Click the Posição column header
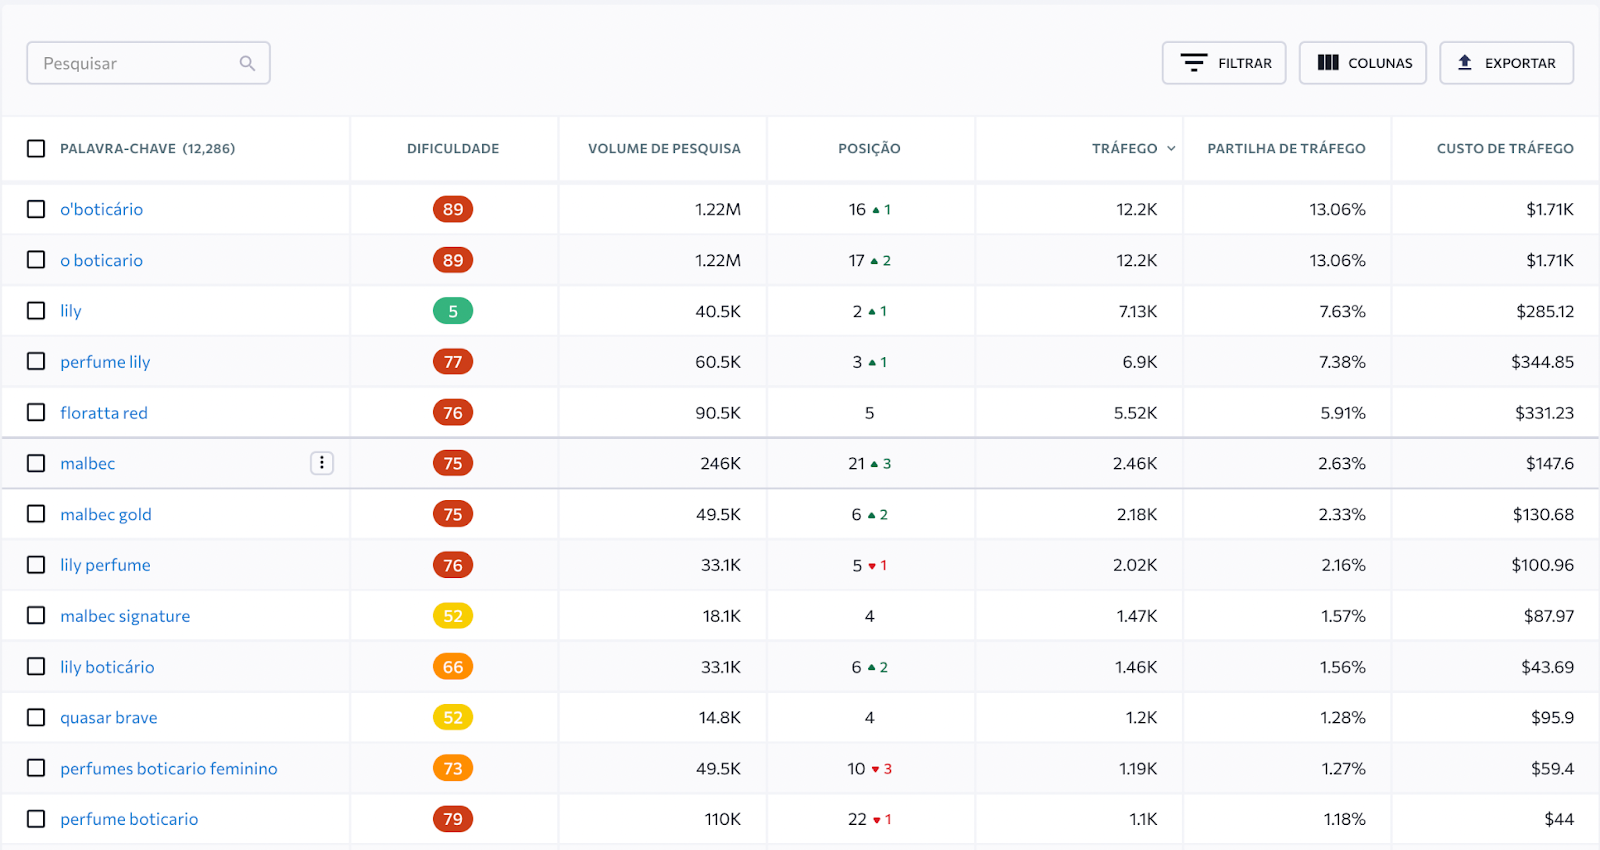This screenshot has height=850, width=1600. pyautogui.click(x=869, y=148)
